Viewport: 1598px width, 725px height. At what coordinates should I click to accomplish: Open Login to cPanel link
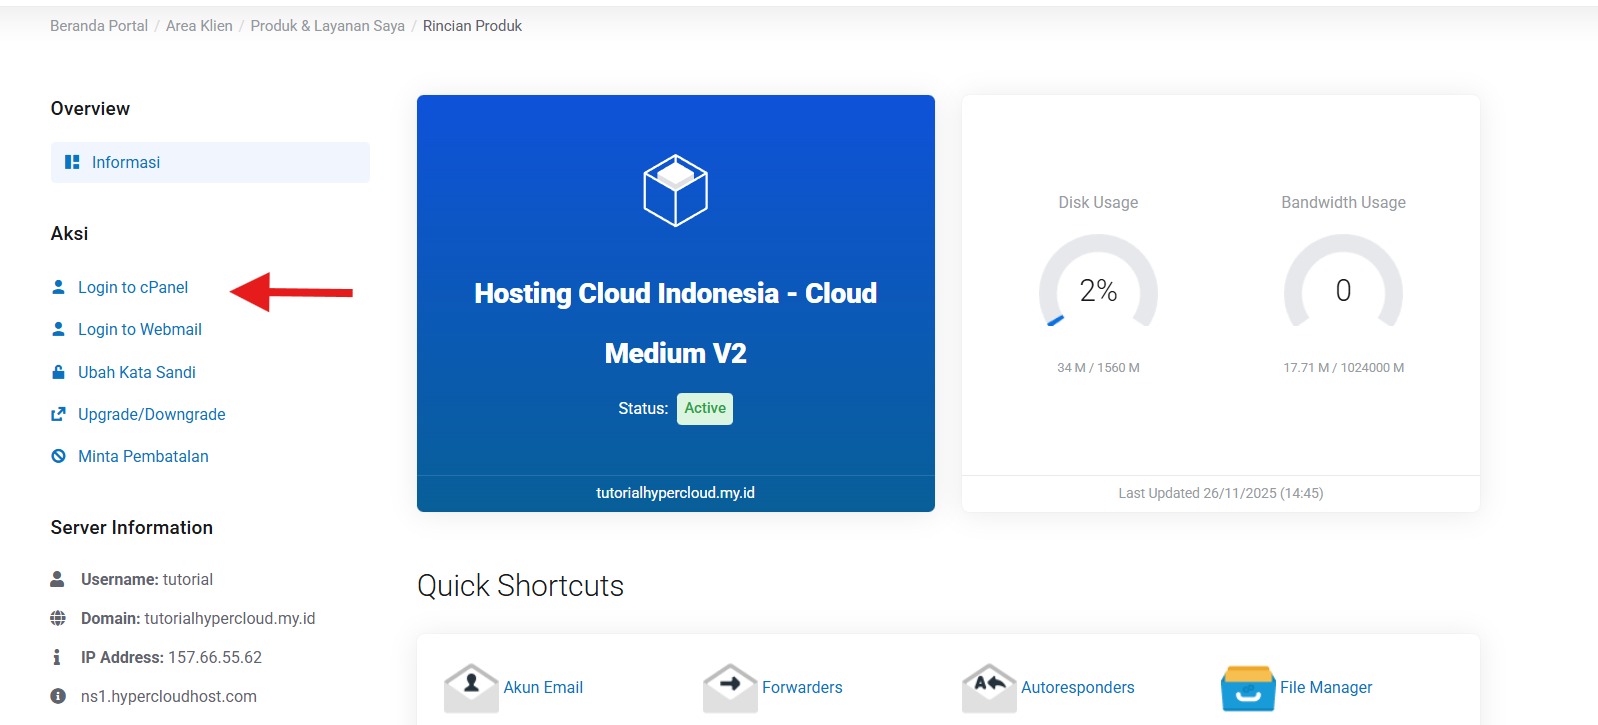133,287
